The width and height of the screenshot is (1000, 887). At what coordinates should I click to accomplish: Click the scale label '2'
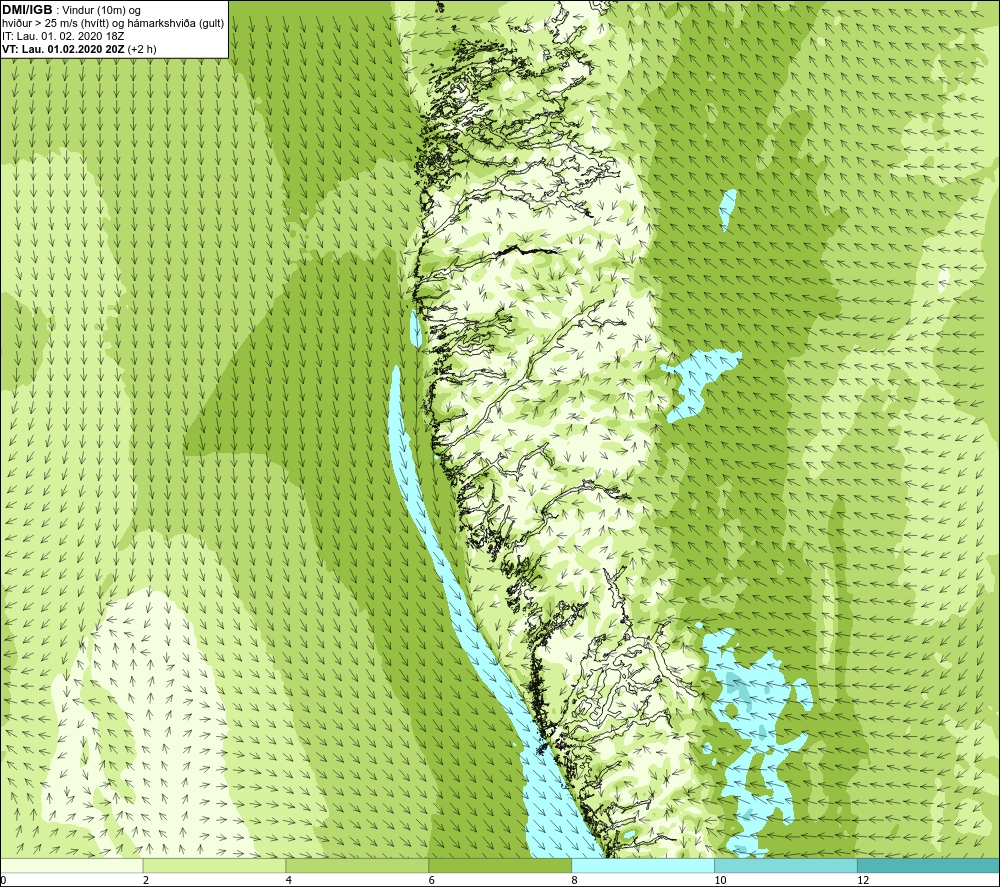[x=146, y=880]
